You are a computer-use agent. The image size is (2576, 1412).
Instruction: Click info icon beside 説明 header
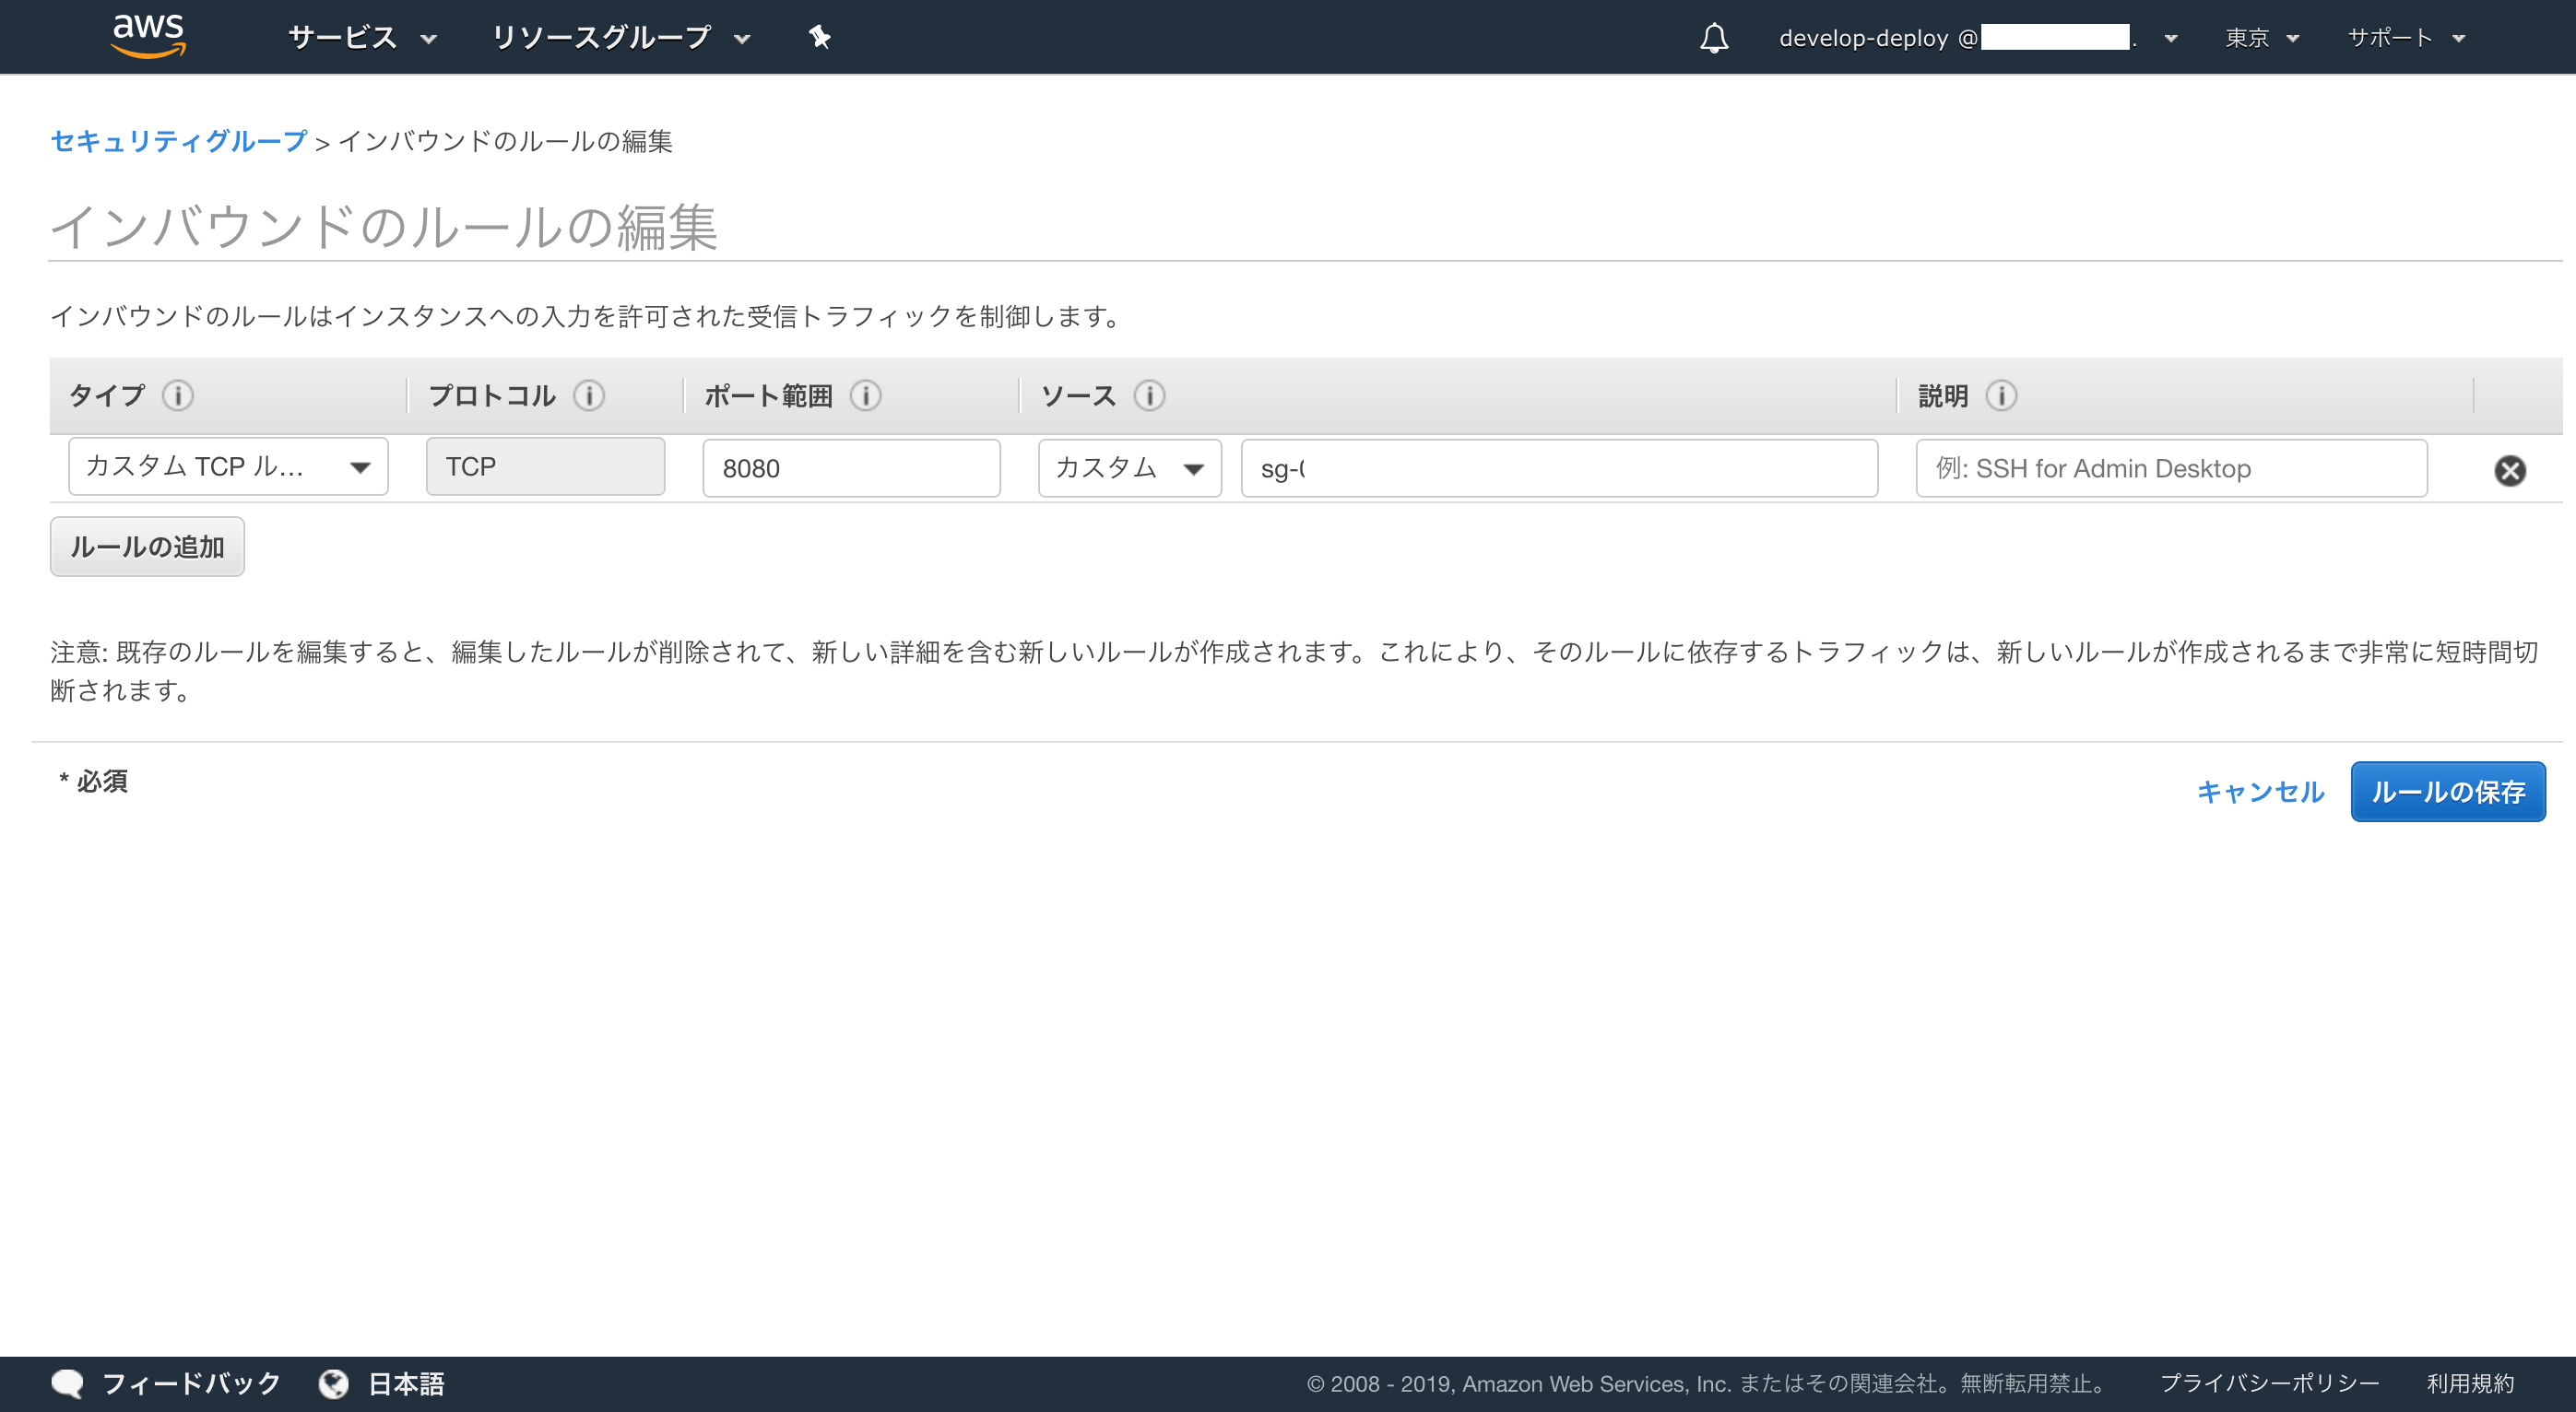[x=2001, y=396]
